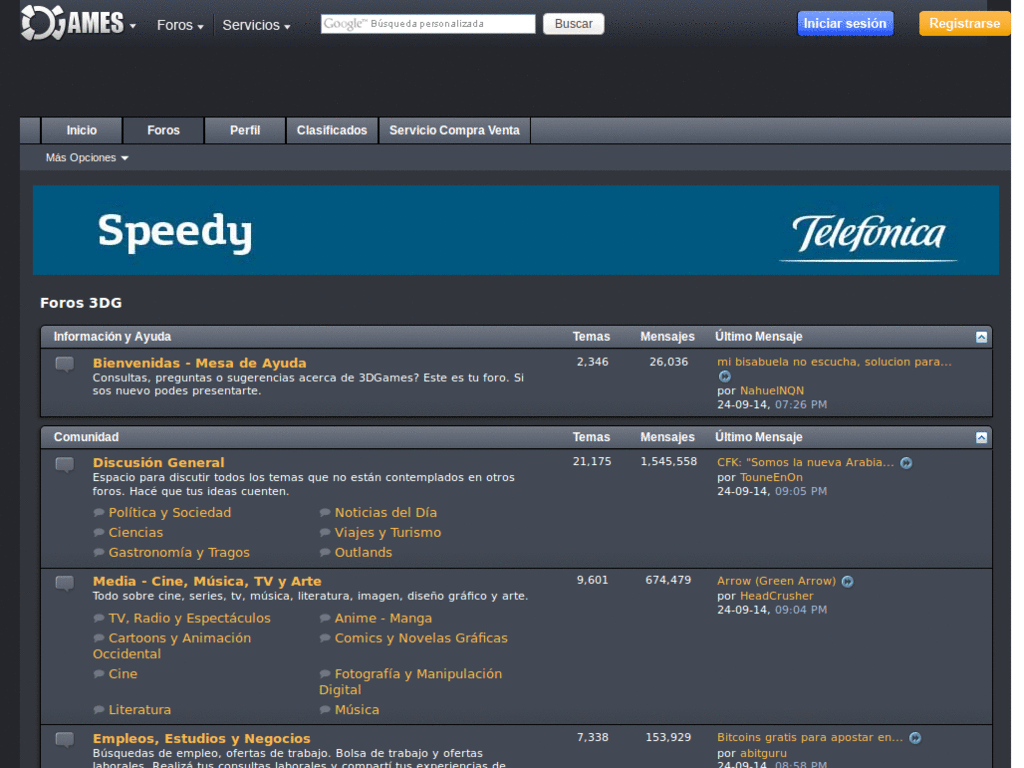Viewport: 1024px width, 768px height.
Task: Click the bubble icon beside Anime - Manga
Action: 325,618
